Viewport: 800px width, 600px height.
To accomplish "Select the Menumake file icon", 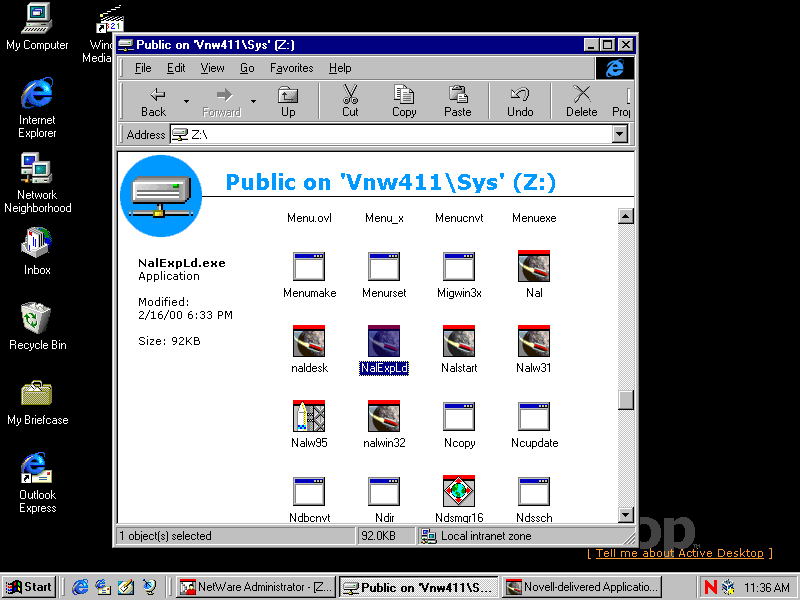I will [309, 266].
